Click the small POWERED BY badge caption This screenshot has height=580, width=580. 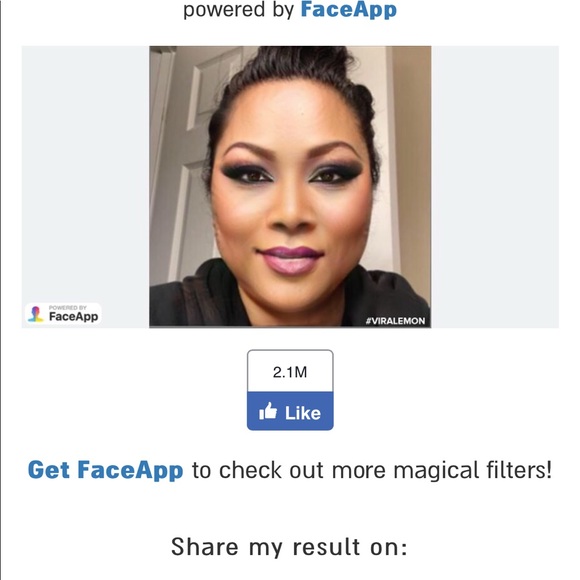click(x=68, y=307)
